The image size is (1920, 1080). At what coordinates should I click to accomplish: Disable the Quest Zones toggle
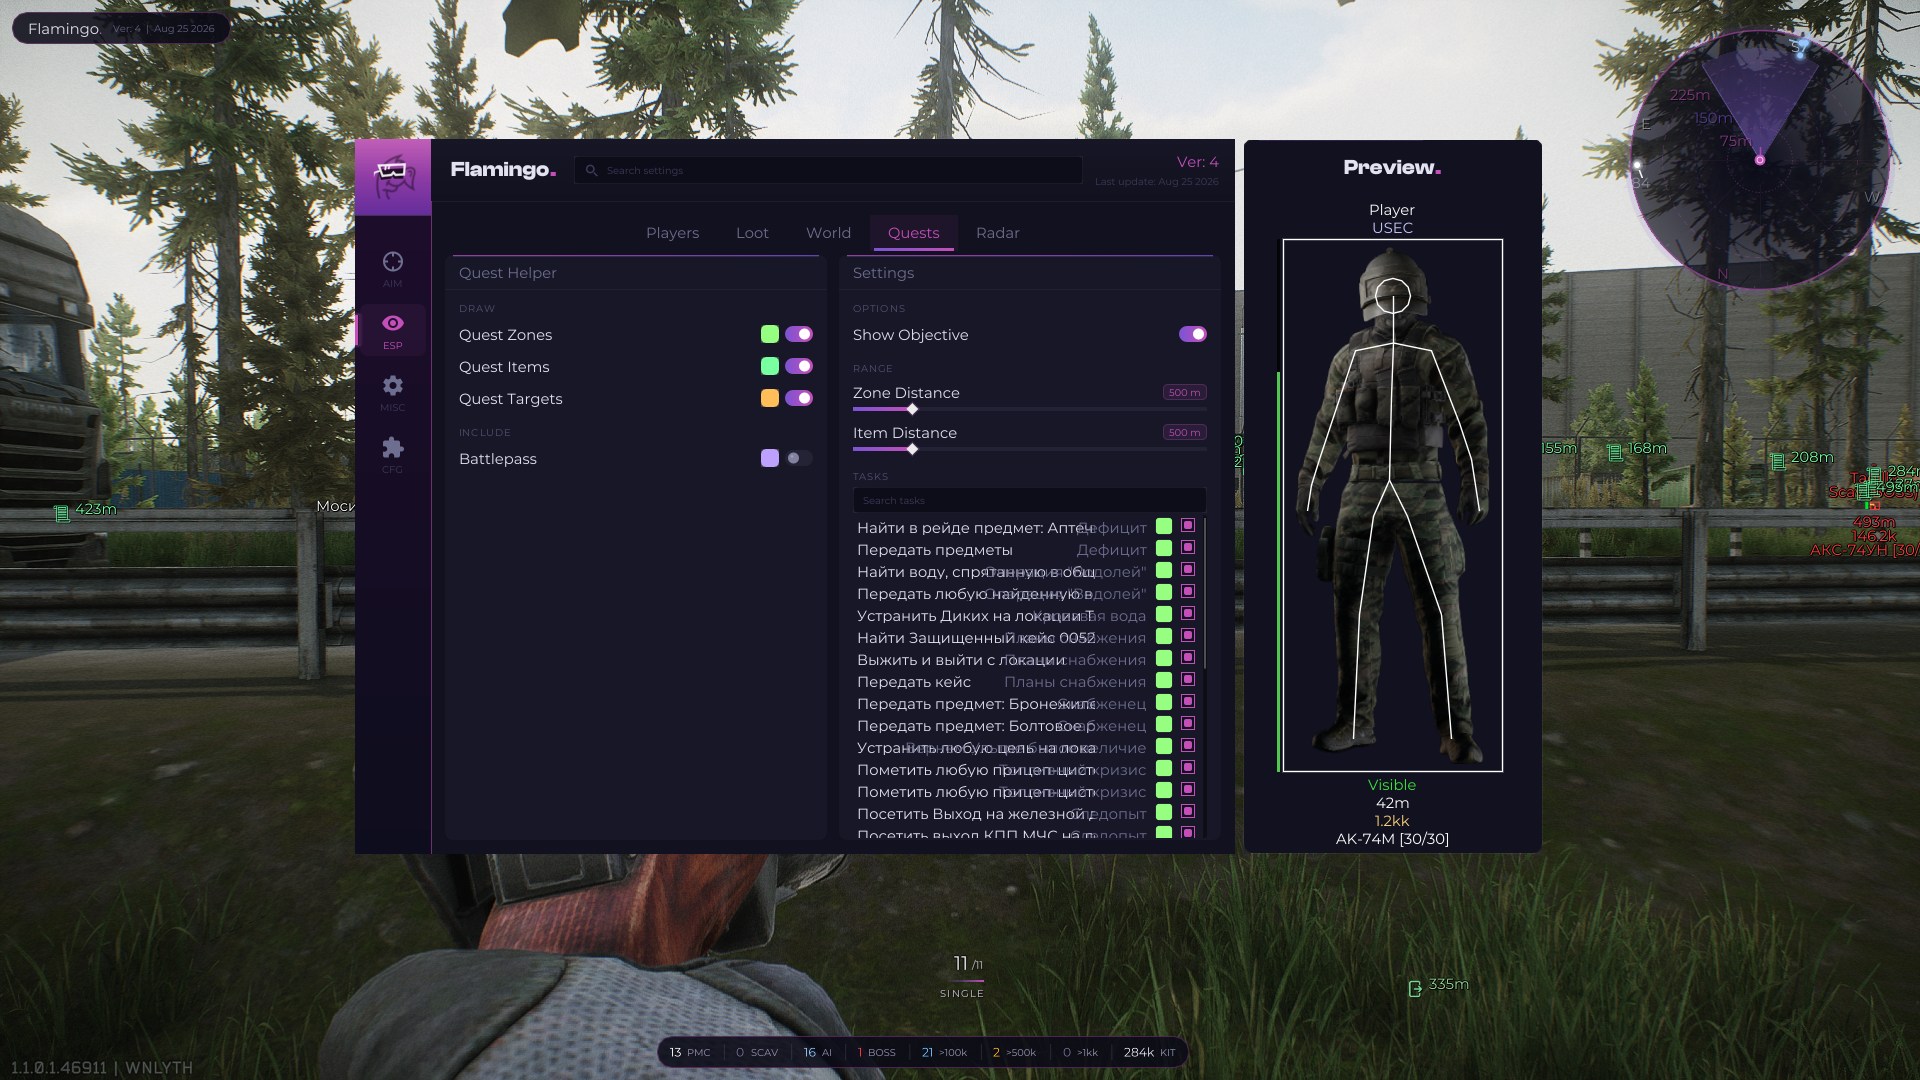(x=798, y=335)
